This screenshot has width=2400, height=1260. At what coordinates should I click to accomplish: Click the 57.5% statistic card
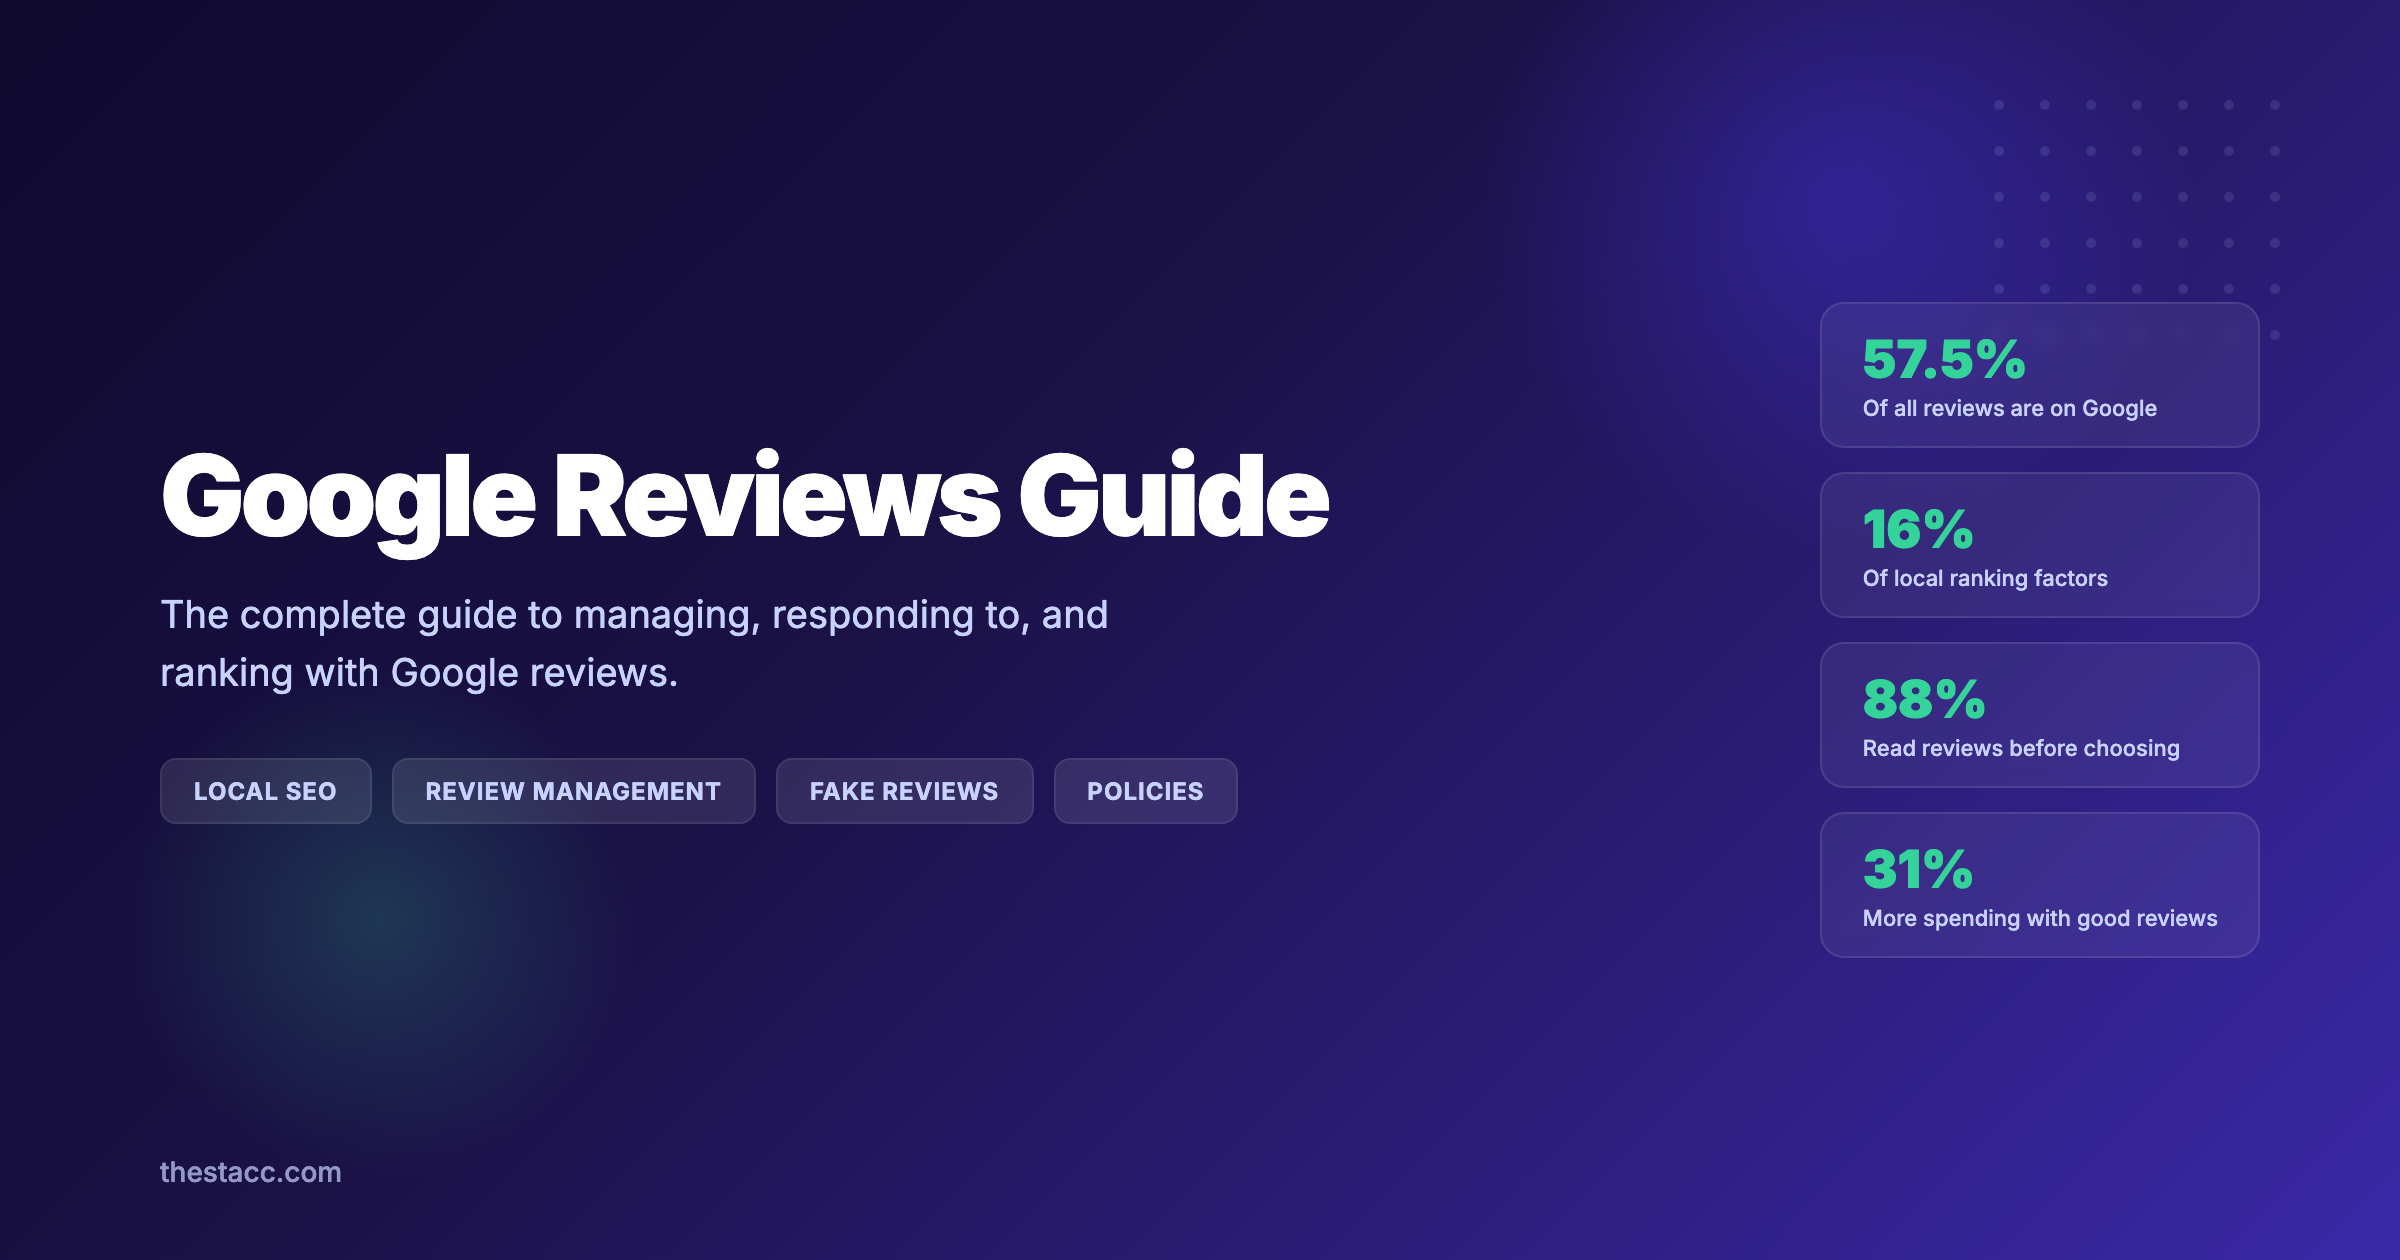coord(2038,375)
